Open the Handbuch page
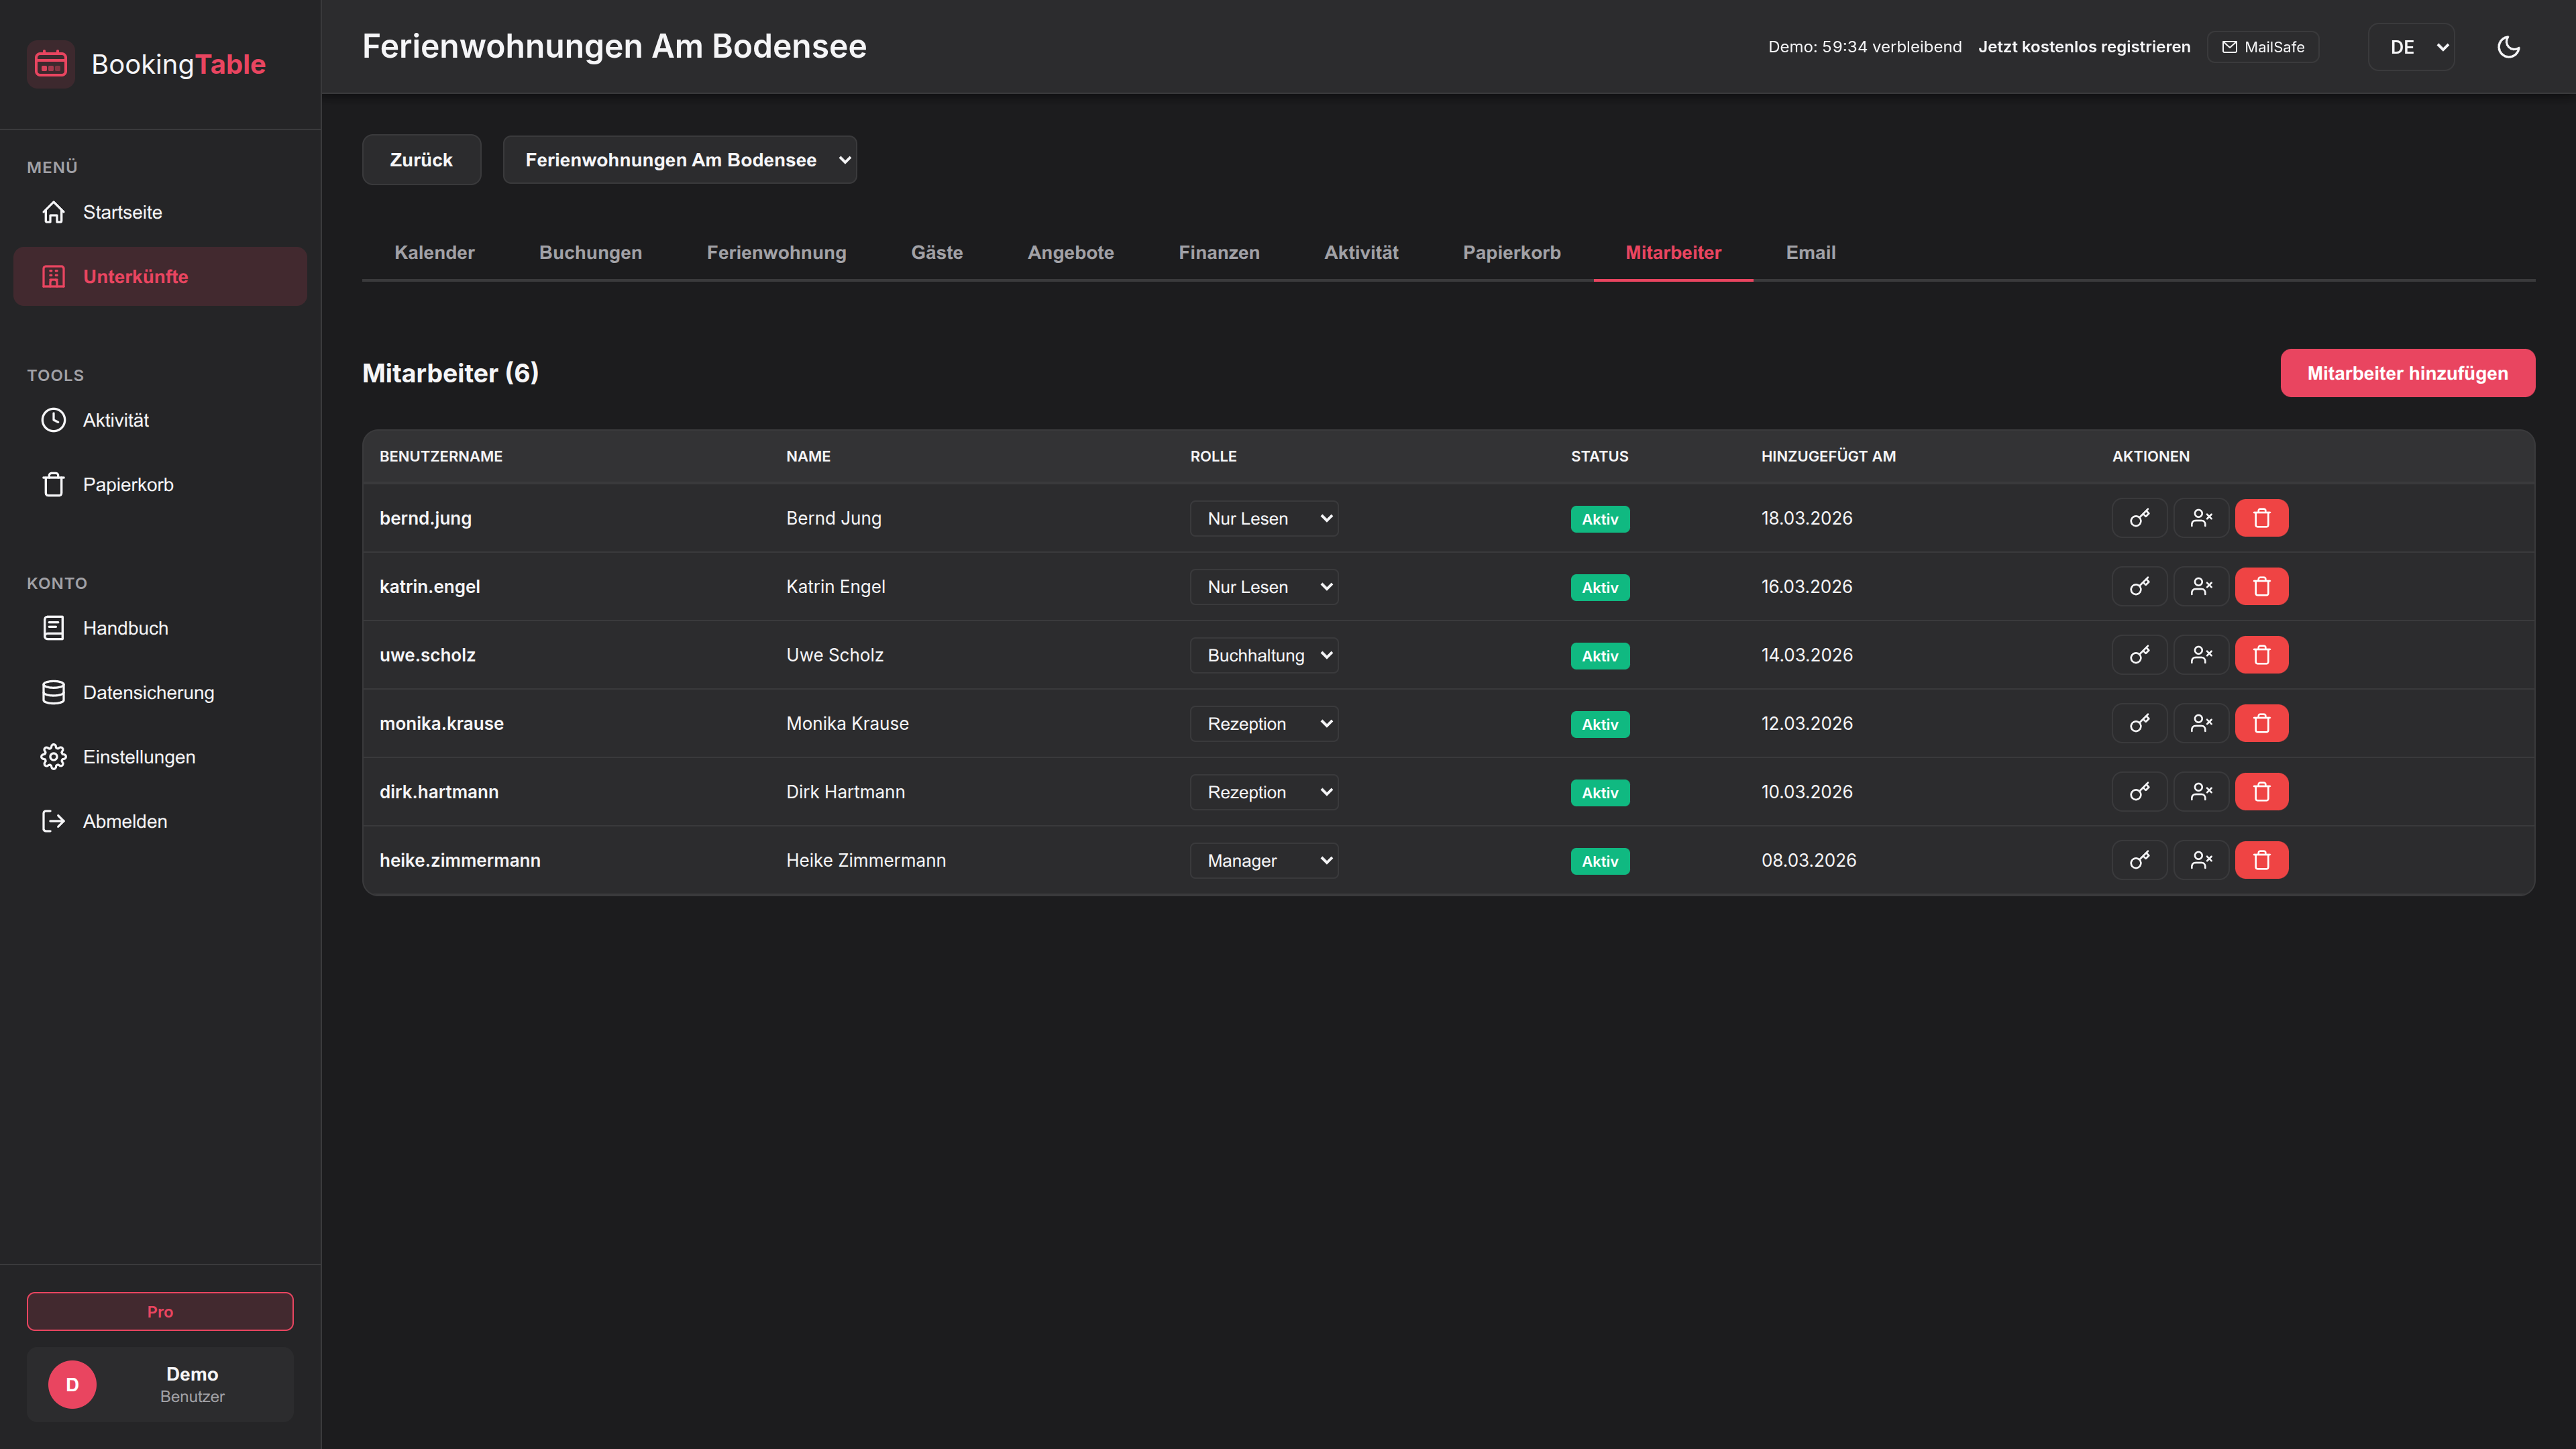This screenshot has width=2576, height=1449. click(x=160, y=628)
